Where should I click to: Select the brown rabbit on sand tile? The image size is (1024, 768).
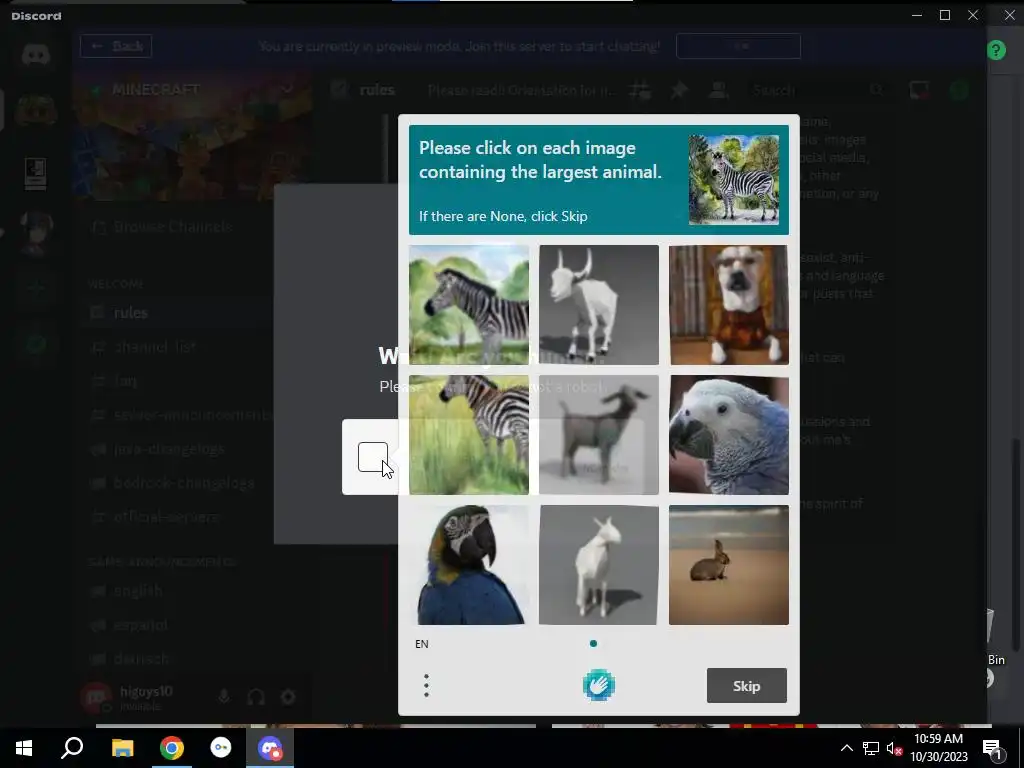729,564
